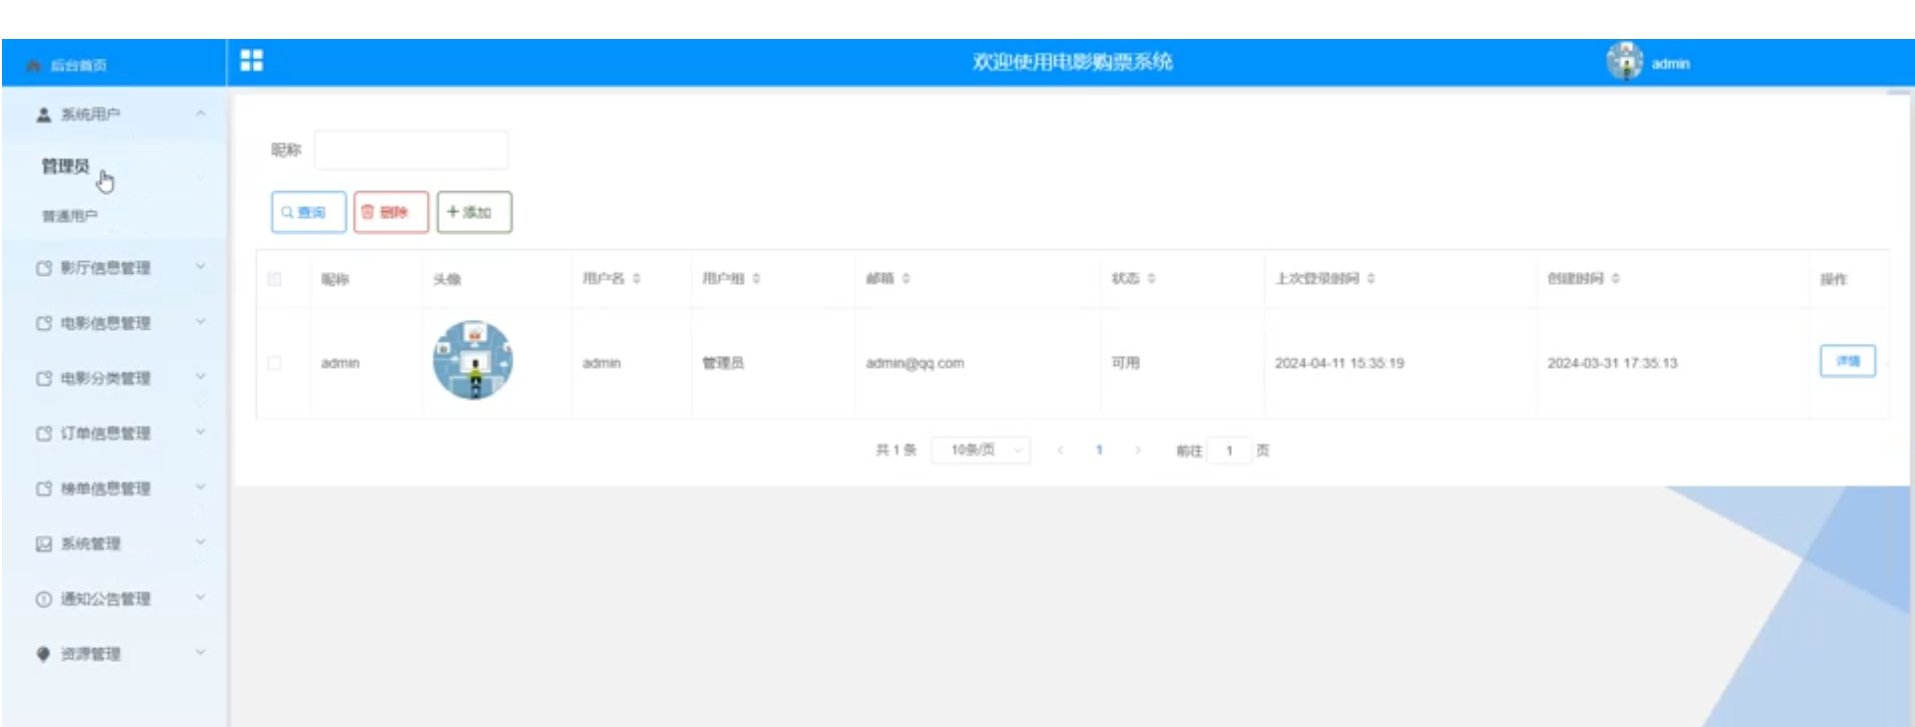Open the 影厅信息管理 menu label
The image size is (1915, 727).
[105, 268]
